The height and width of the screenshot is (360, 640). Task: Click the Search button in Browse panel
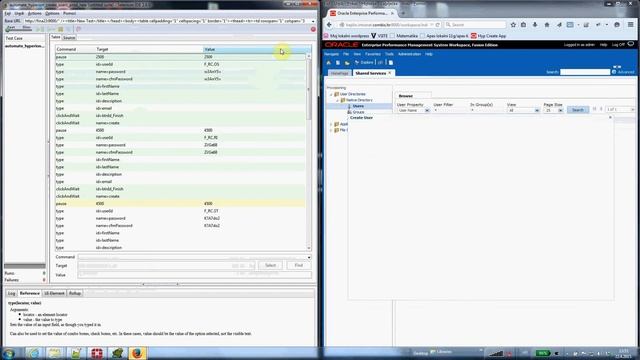[x=578, y=110]
